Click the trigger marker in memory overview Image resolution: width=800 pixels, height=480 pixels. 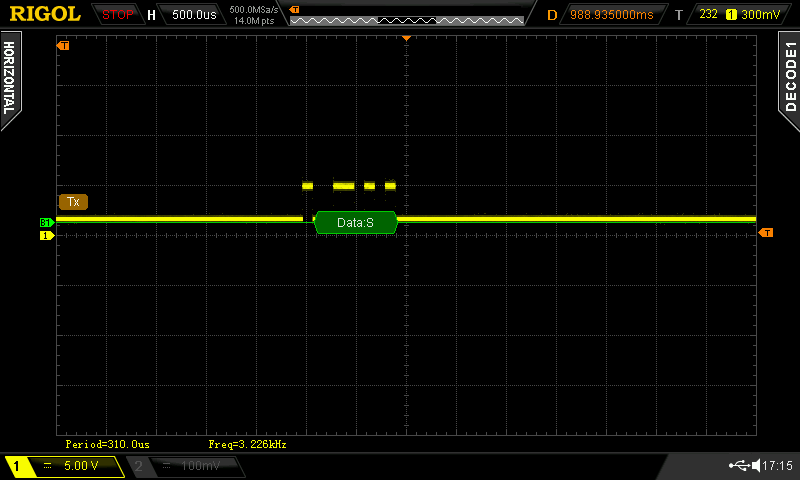point(294,9)
